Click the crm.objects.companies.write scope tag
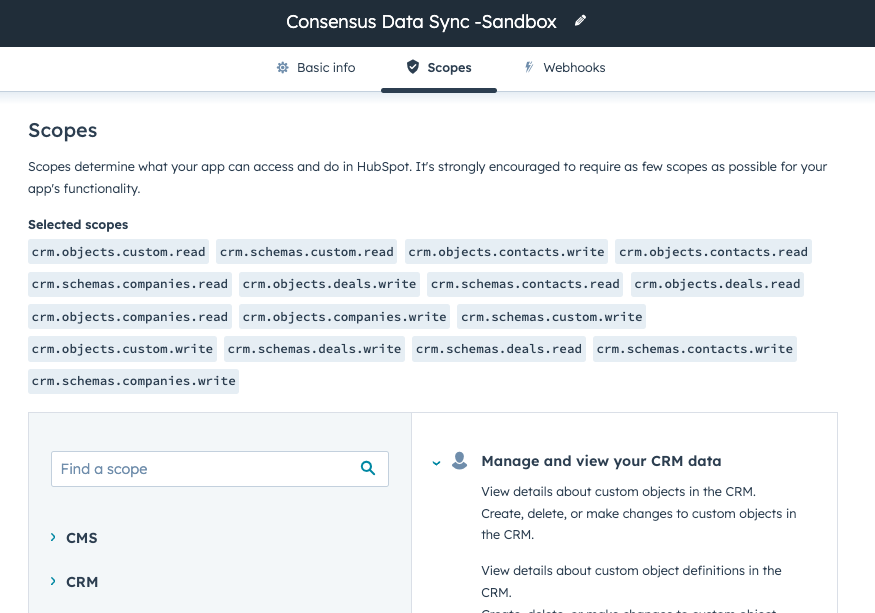Viewport: 875px width, 613px height. point(344,317)
